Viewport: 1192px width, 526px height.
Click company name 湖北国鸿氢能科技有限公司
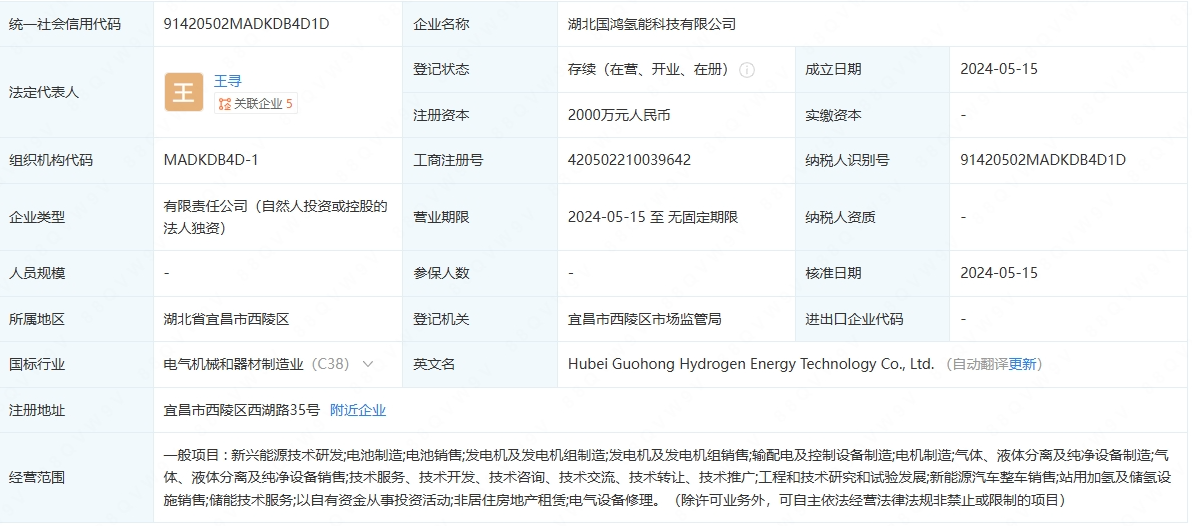point(651,24)
